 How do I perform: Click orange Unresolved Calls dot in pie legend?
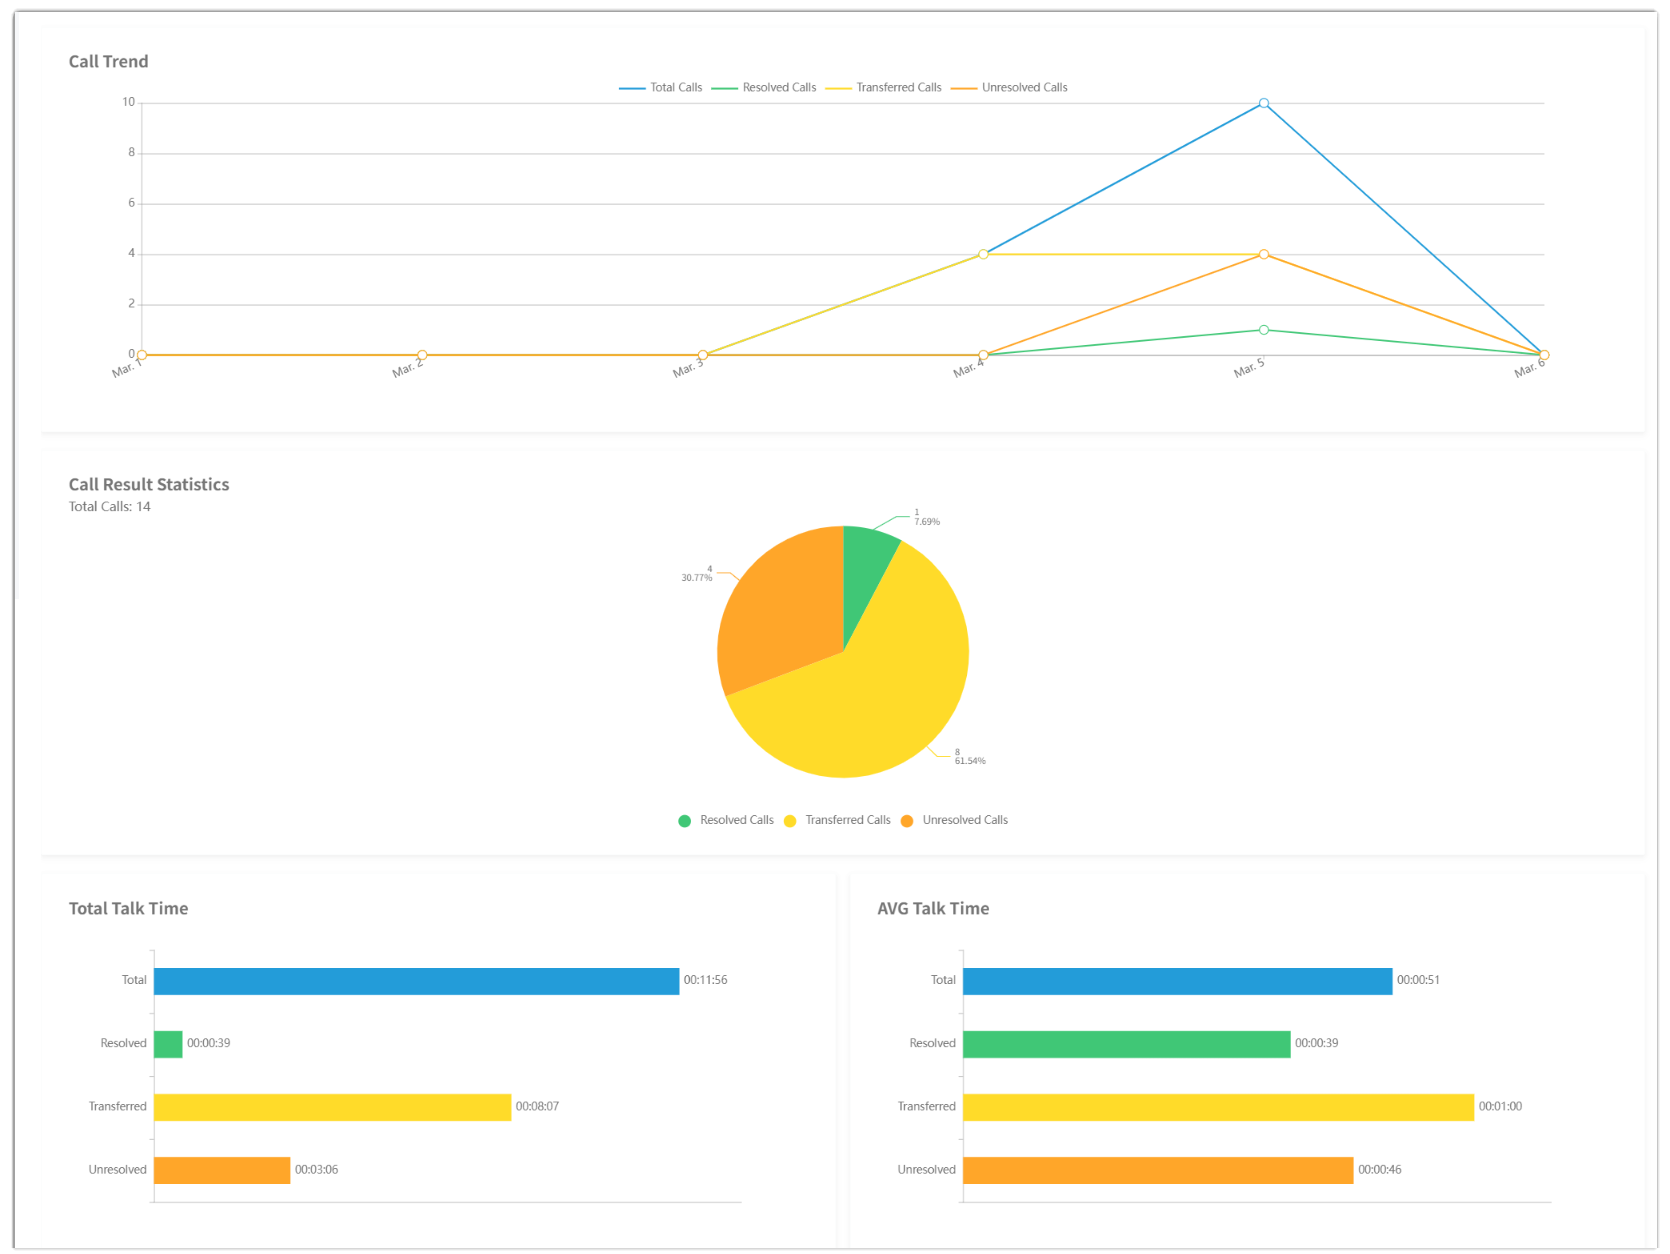point(907,821)
